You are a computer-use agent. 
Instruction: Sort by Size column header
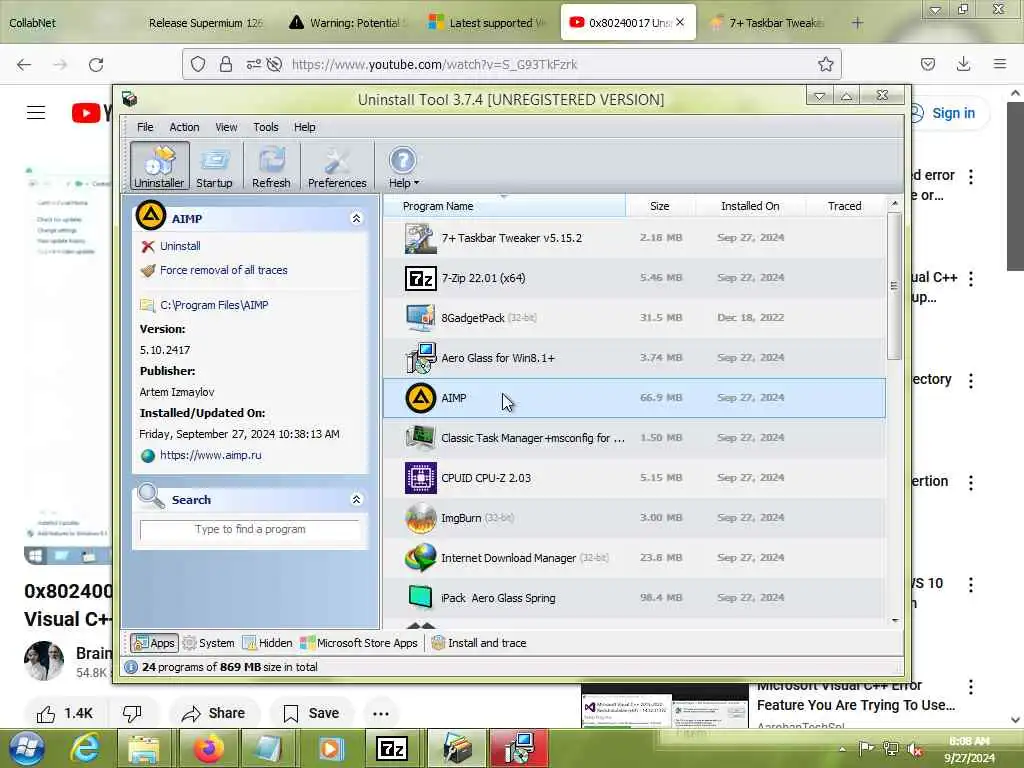point(660,206)
